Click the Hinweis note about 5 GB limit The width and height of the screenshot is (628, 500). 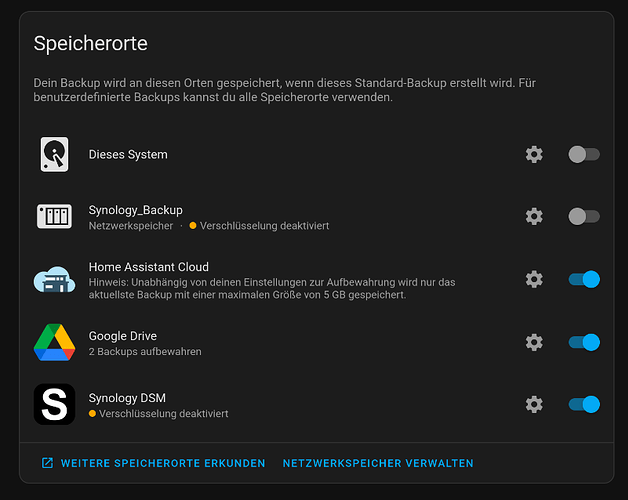coord(272,288)
